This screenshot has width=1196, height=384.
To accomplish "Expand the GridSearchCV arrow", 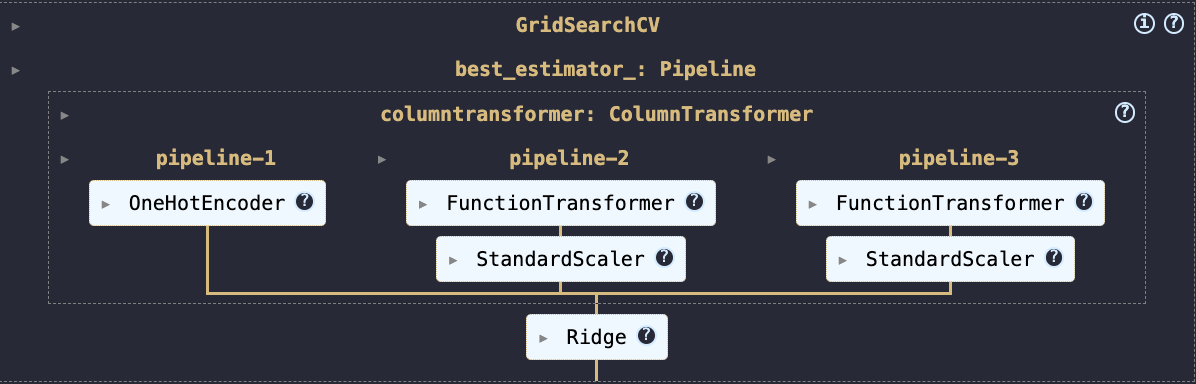I will [16, 27].
